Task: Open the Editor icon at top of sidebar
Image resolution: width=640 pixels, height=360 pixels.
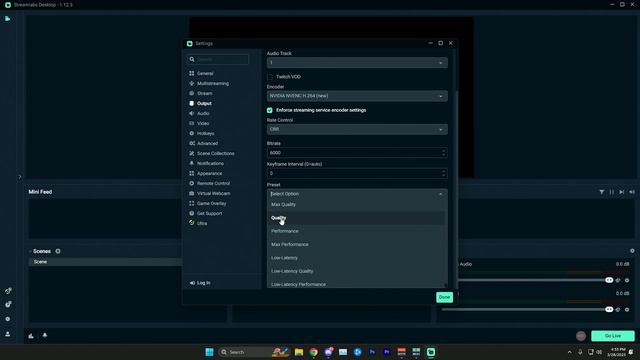Action: tap(8, 19)
